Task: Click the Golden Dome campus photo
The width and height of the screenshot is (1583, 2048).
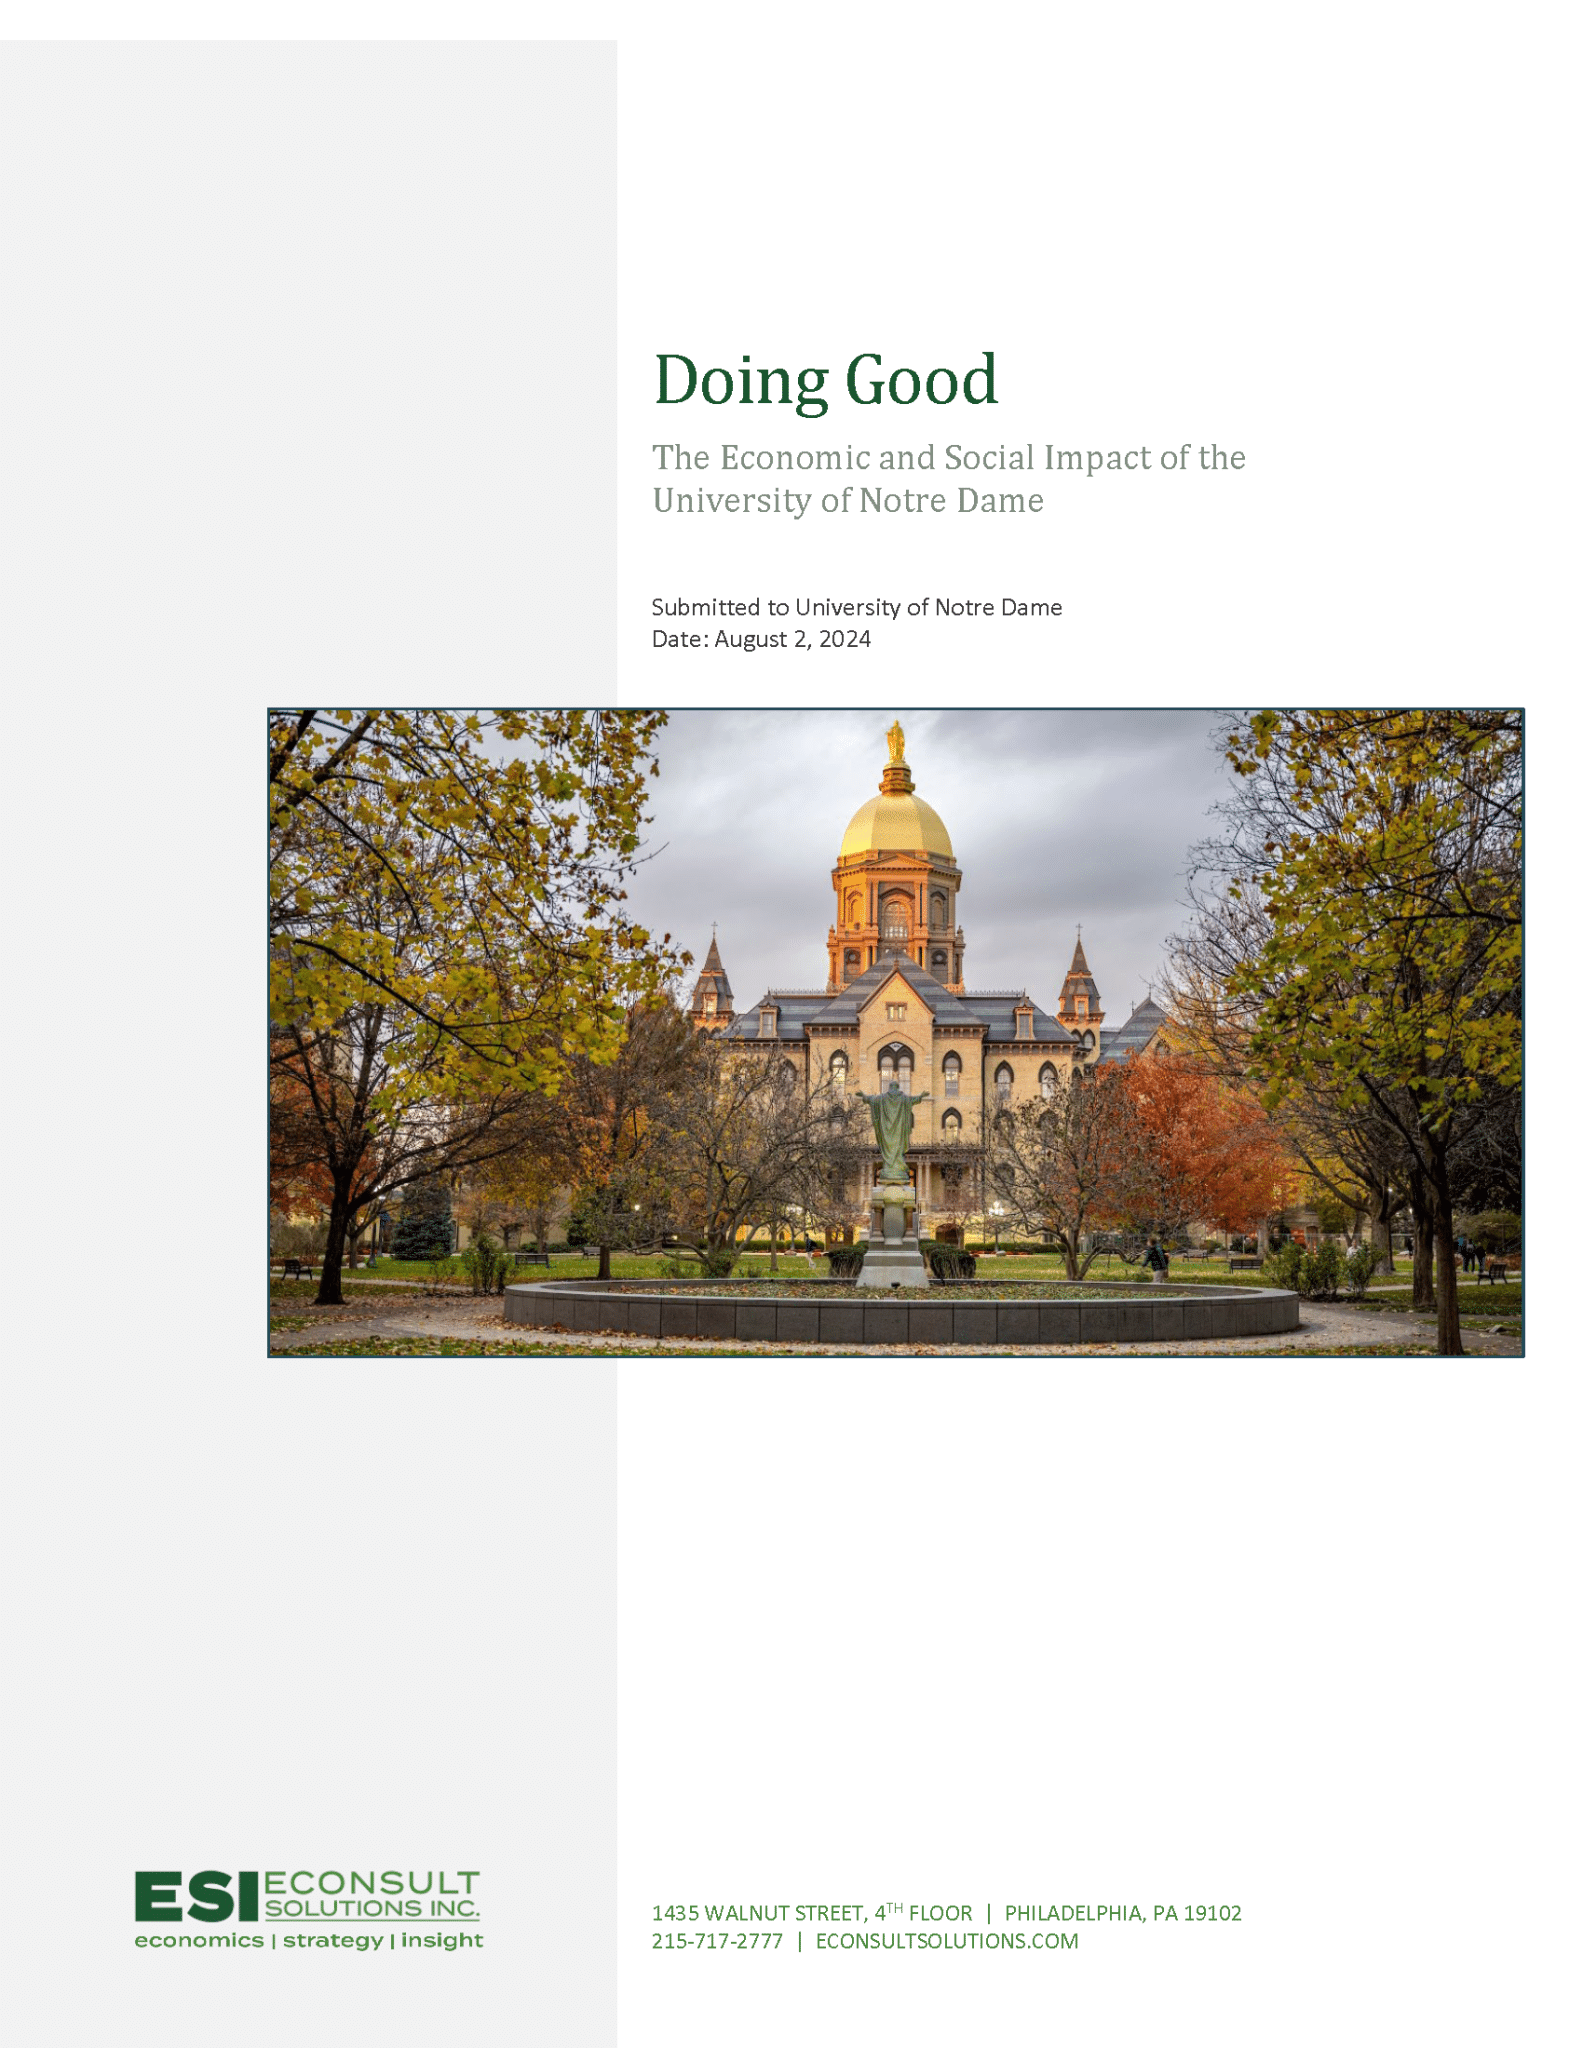Action: pos(896,1032)
